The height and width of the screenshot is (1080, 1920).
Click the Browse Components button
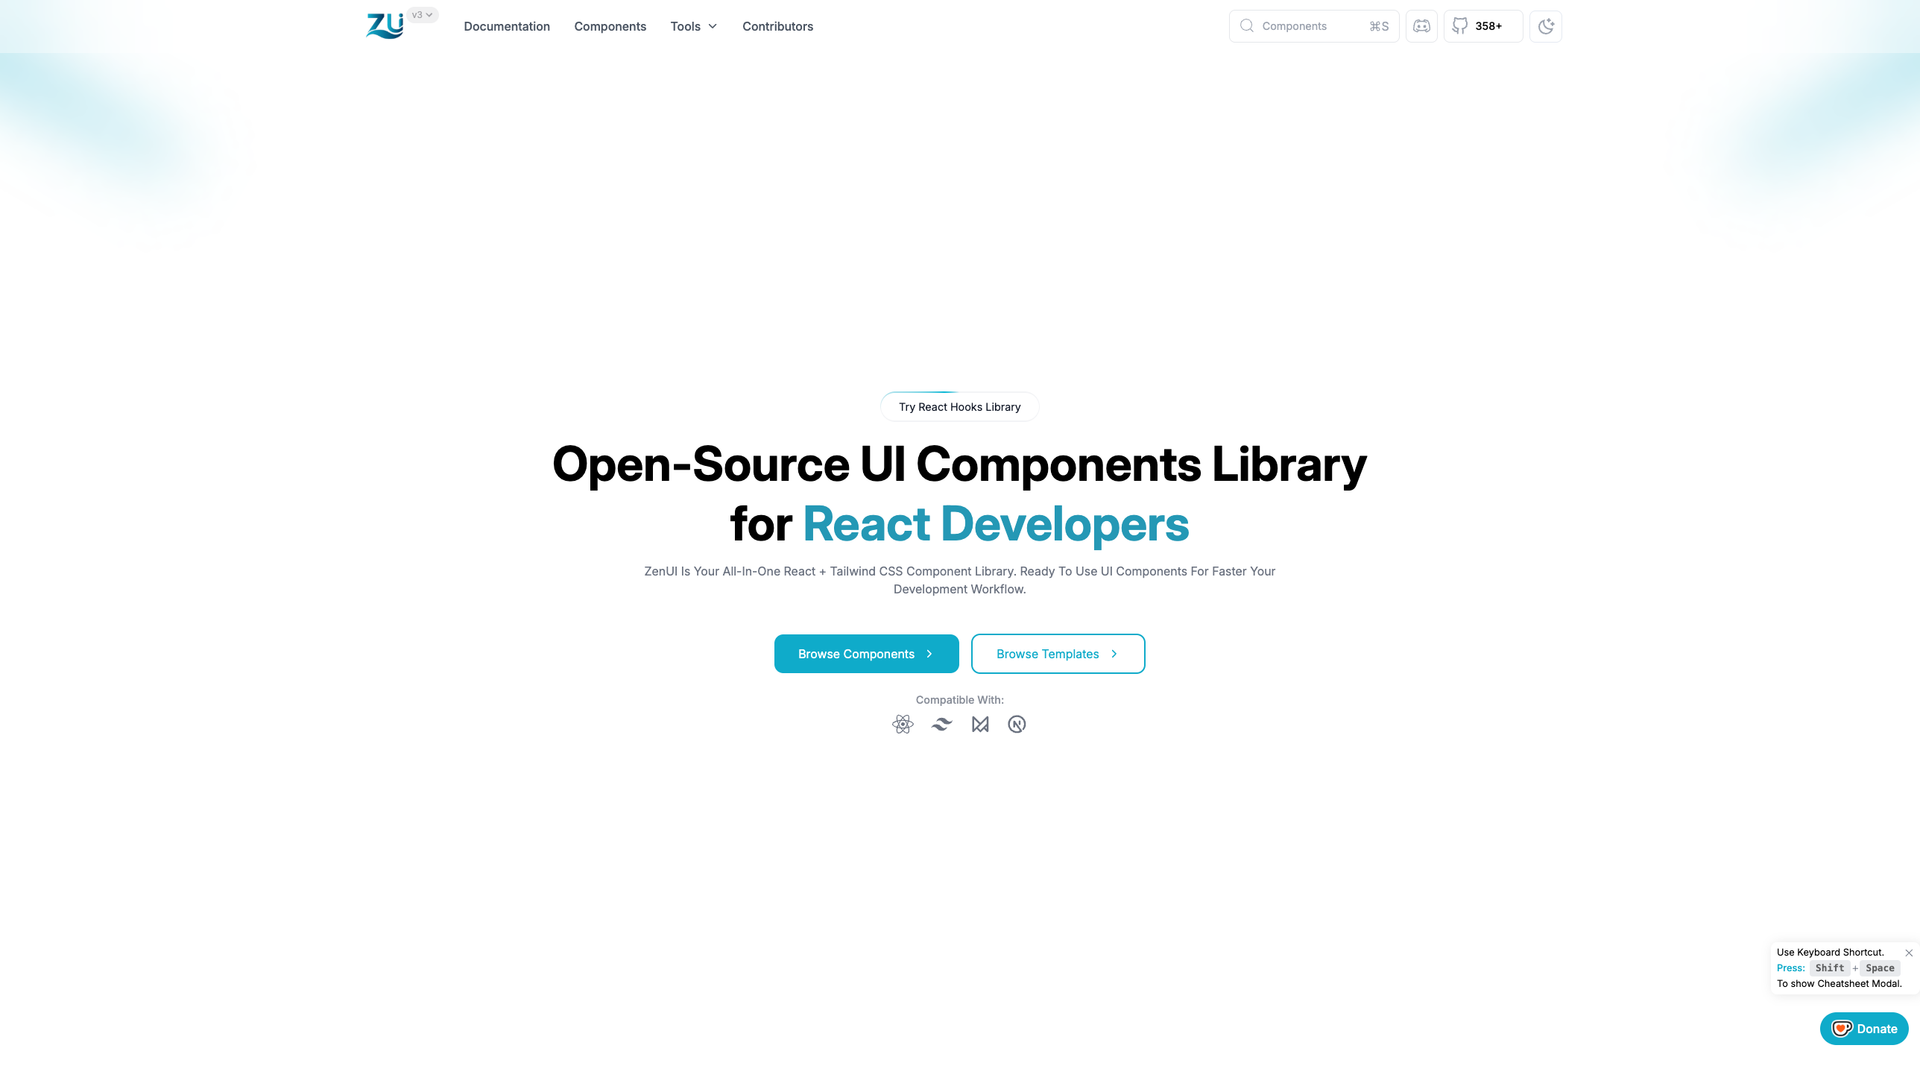coord(866,653)
